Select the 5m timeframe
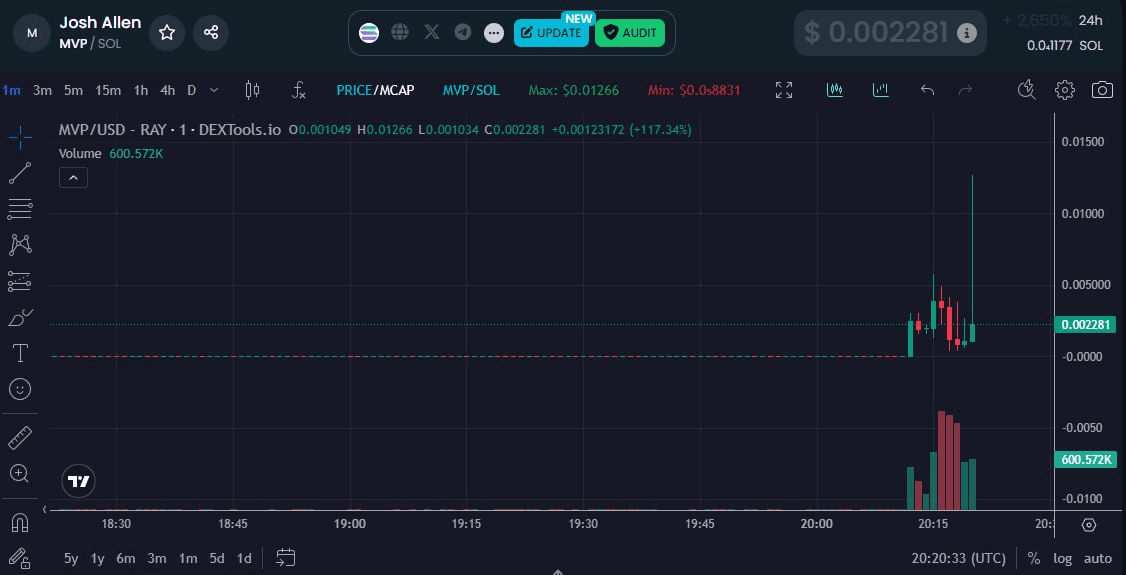This screenshot has height=575, width=1126. tap(73, 90)
